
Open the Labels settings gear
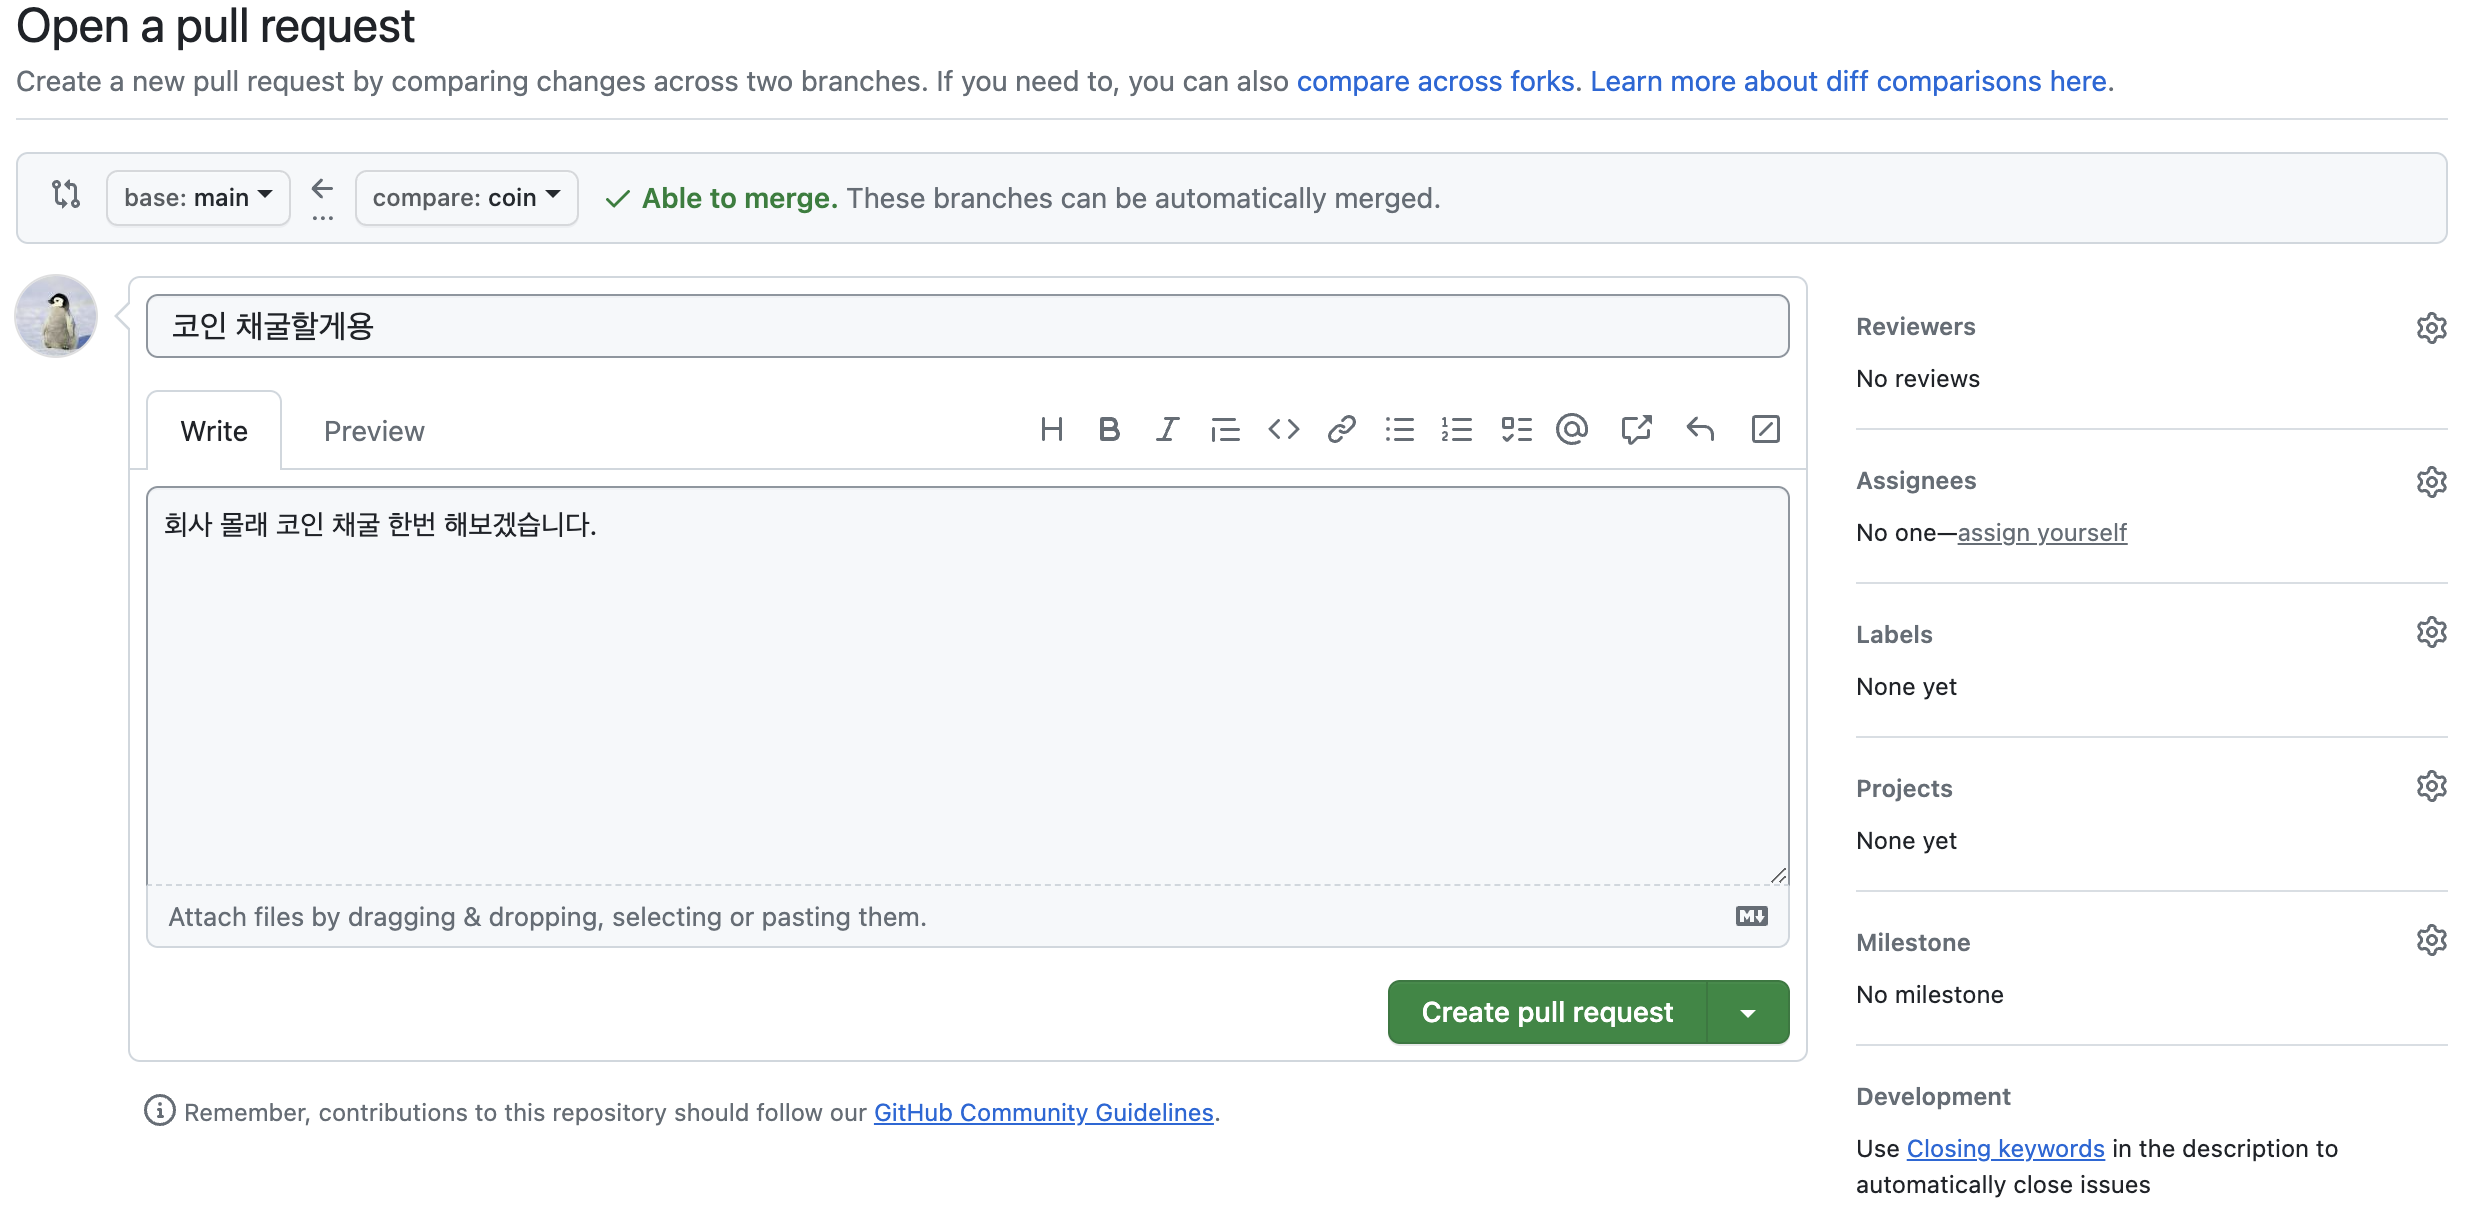2431,633
